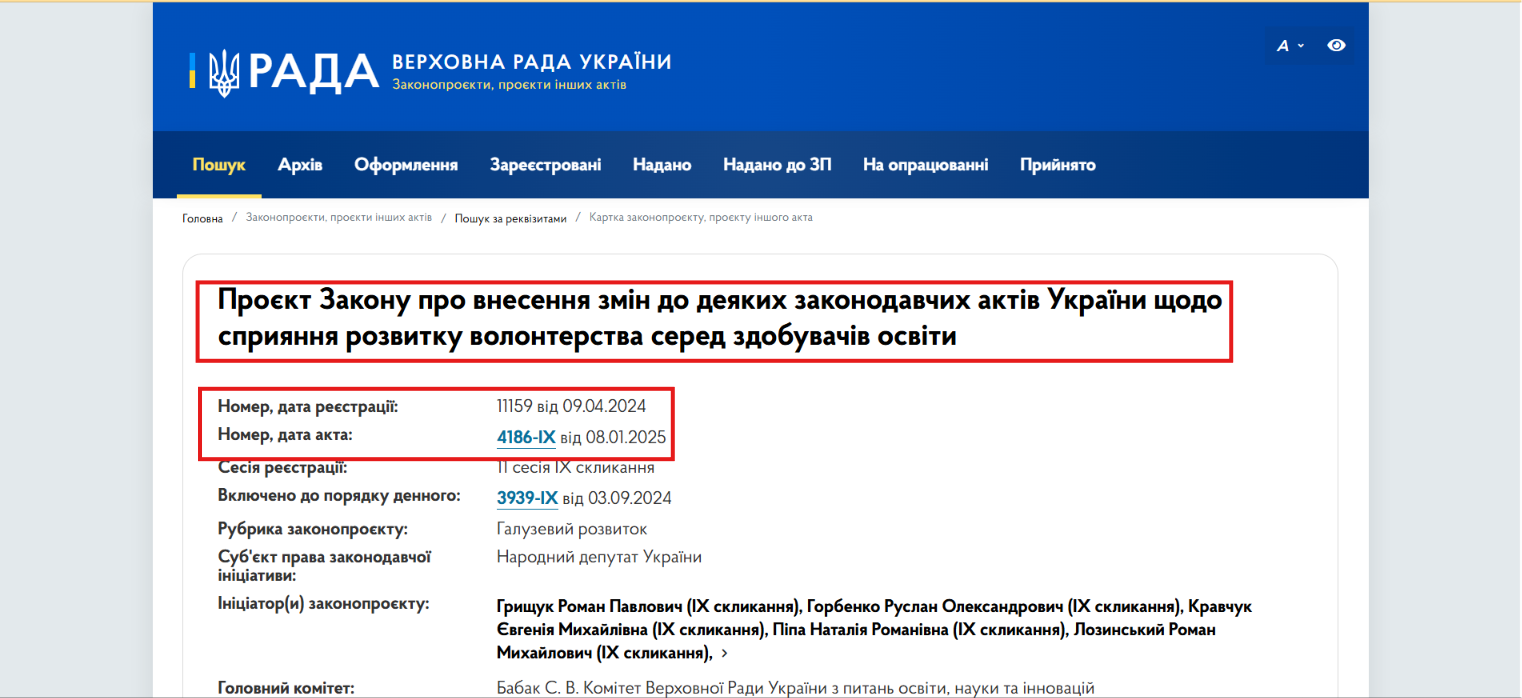This screenshot has height=698, width=1522.
Task: Click initiator Лозинський Роман Михайлович
Action: point(856,642)
